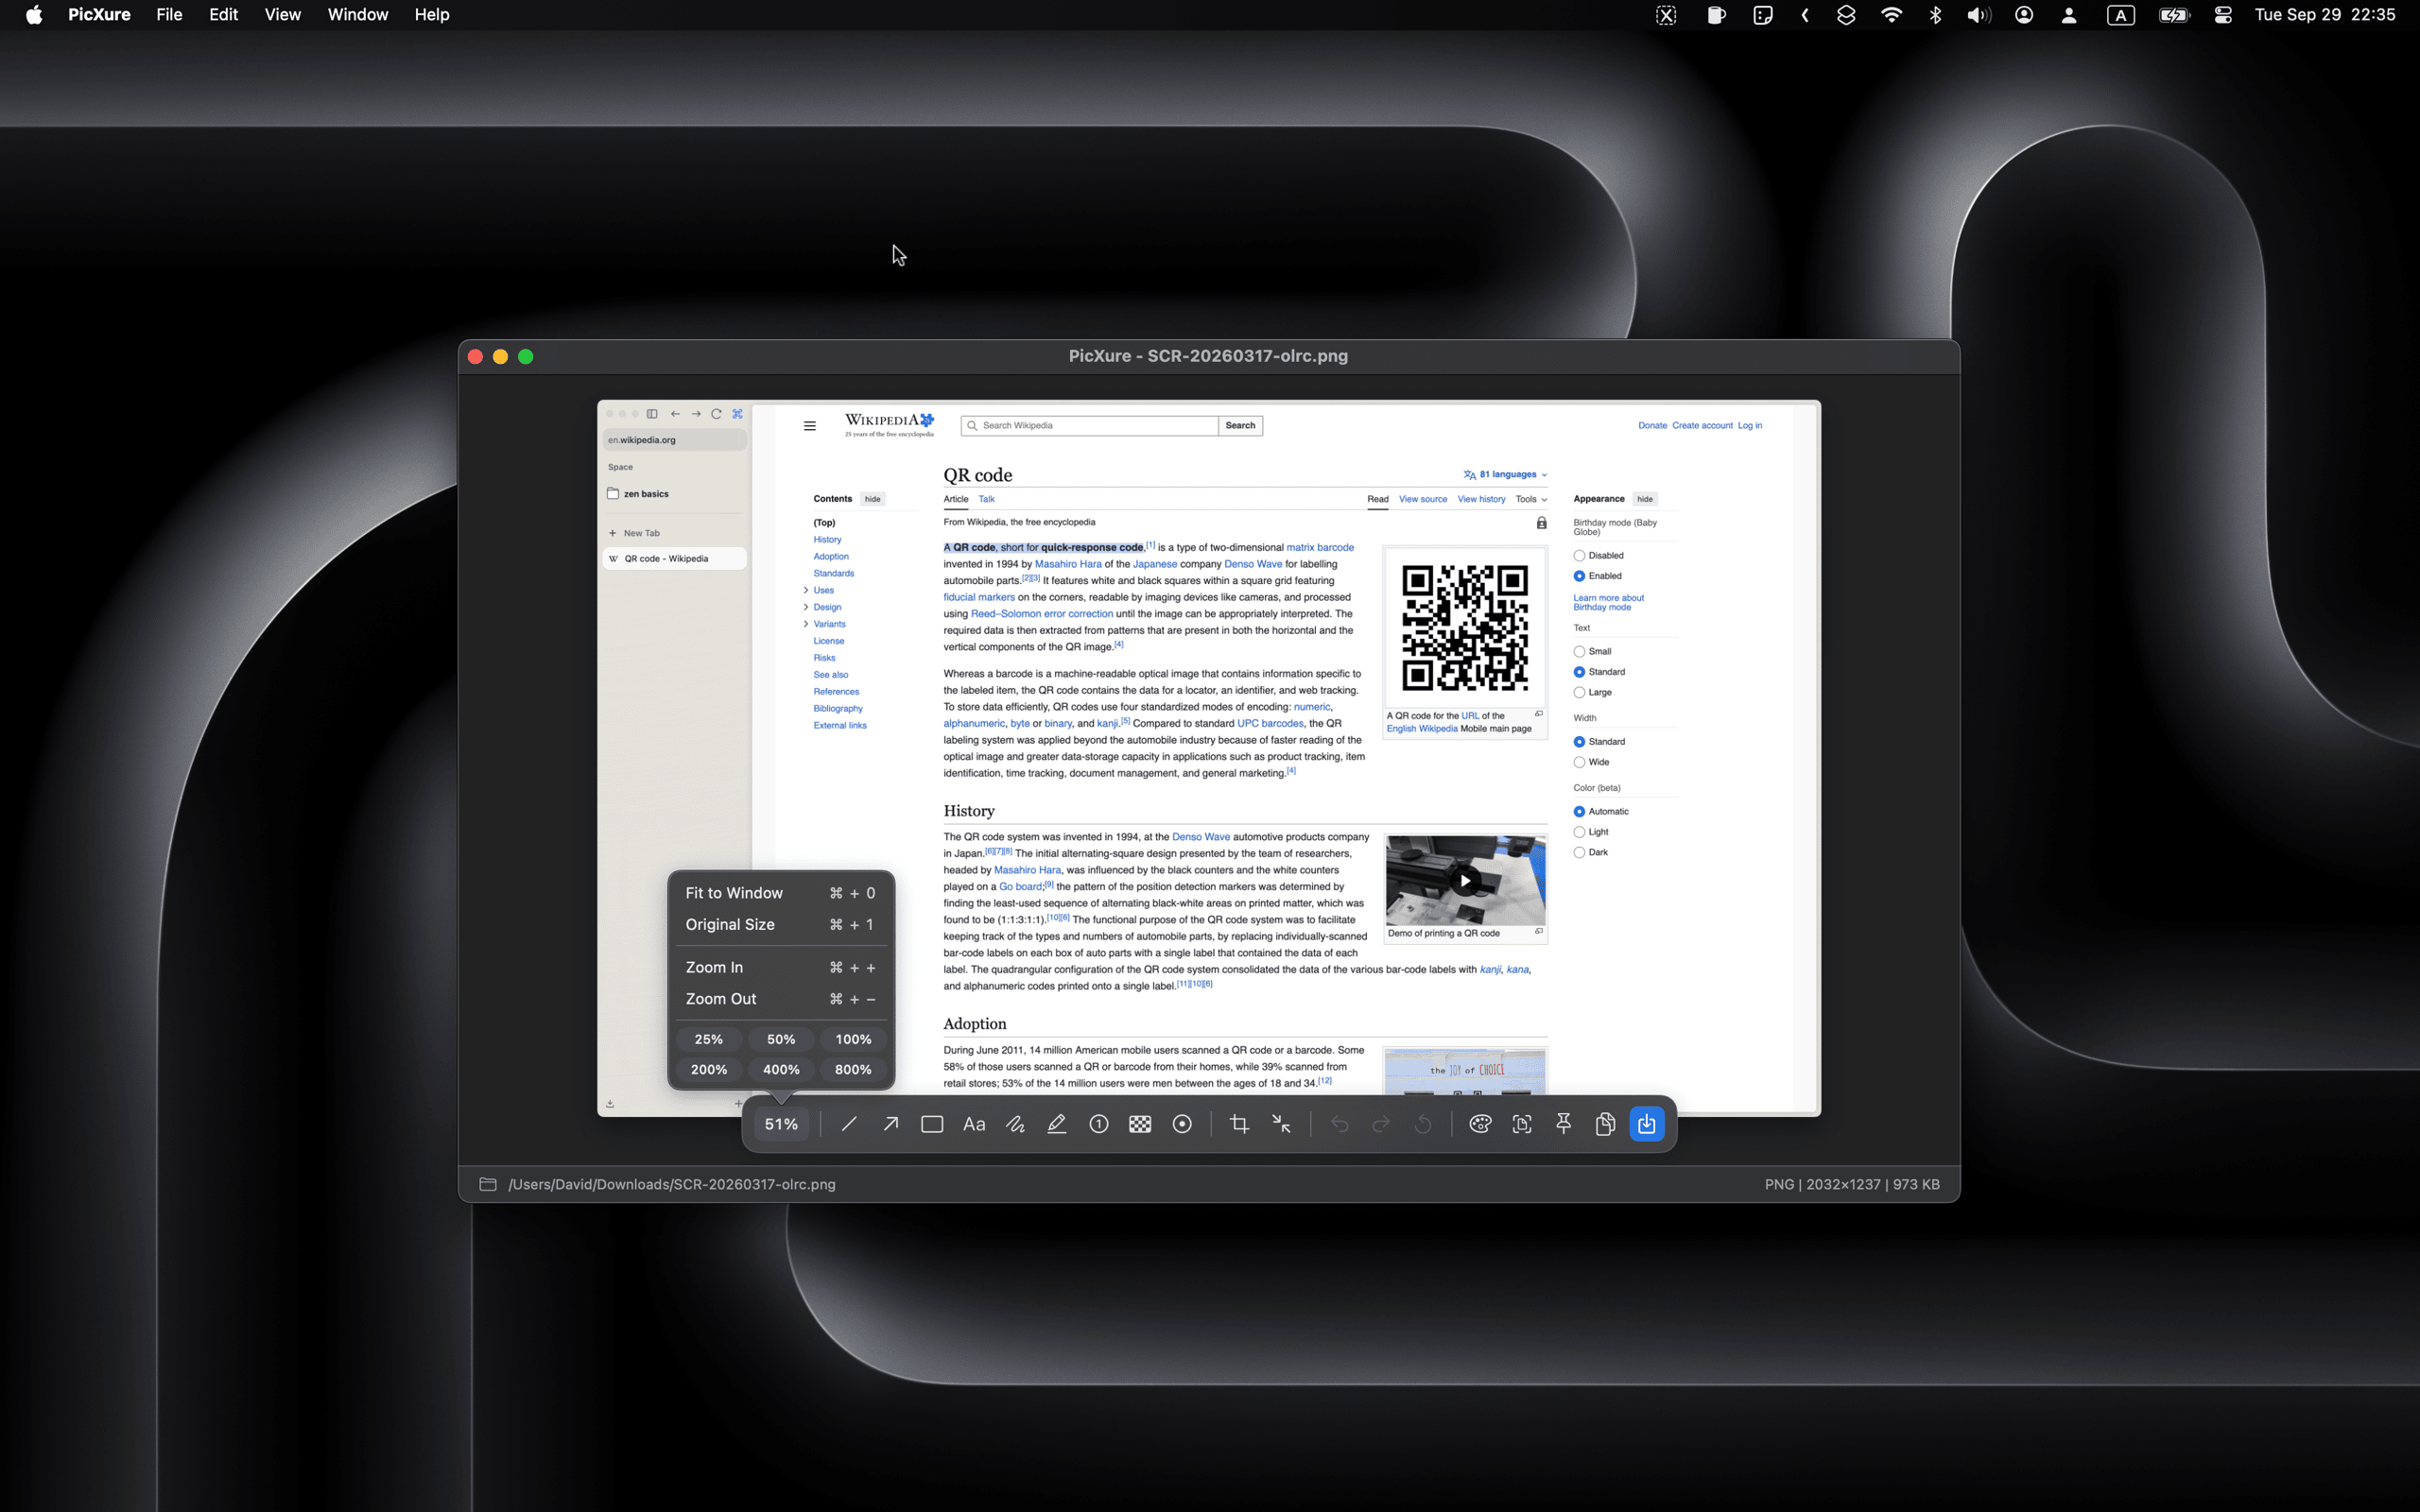Click the resize shrink arrows tool
This screenshot has height=1512, width=2420.
pyautogui.click(x=1281, y=1124)
